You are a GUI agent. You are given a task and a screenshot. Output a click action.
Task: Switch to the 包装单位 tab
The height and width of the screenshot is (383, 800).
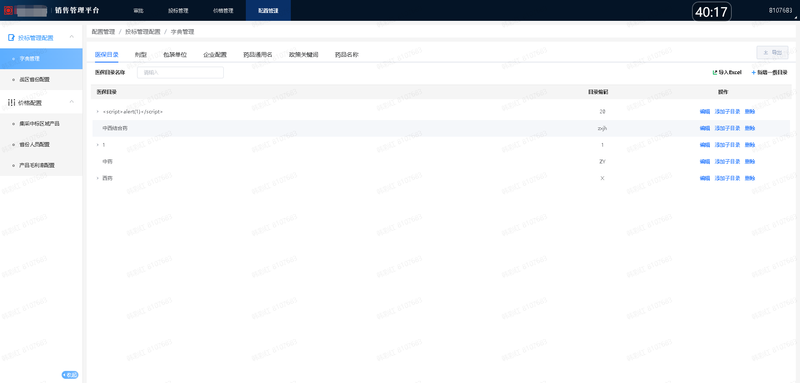pos(175,54)
